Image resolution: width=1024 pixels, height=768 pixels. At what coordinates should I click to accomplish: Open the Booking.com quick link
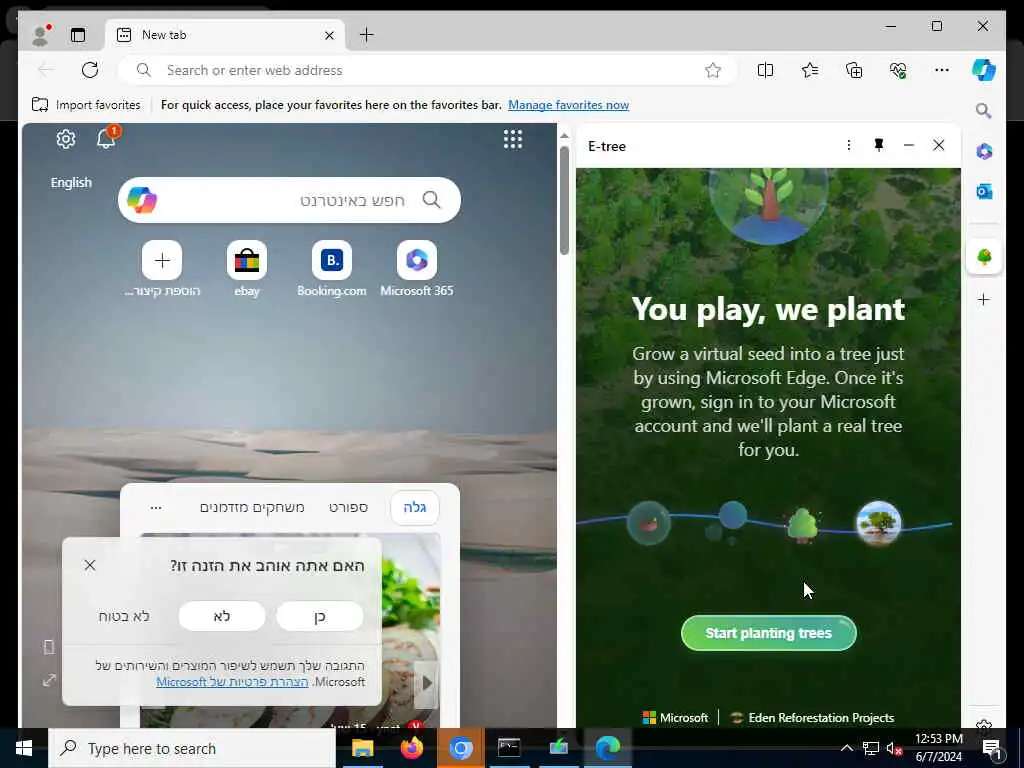tap(332, 260)
